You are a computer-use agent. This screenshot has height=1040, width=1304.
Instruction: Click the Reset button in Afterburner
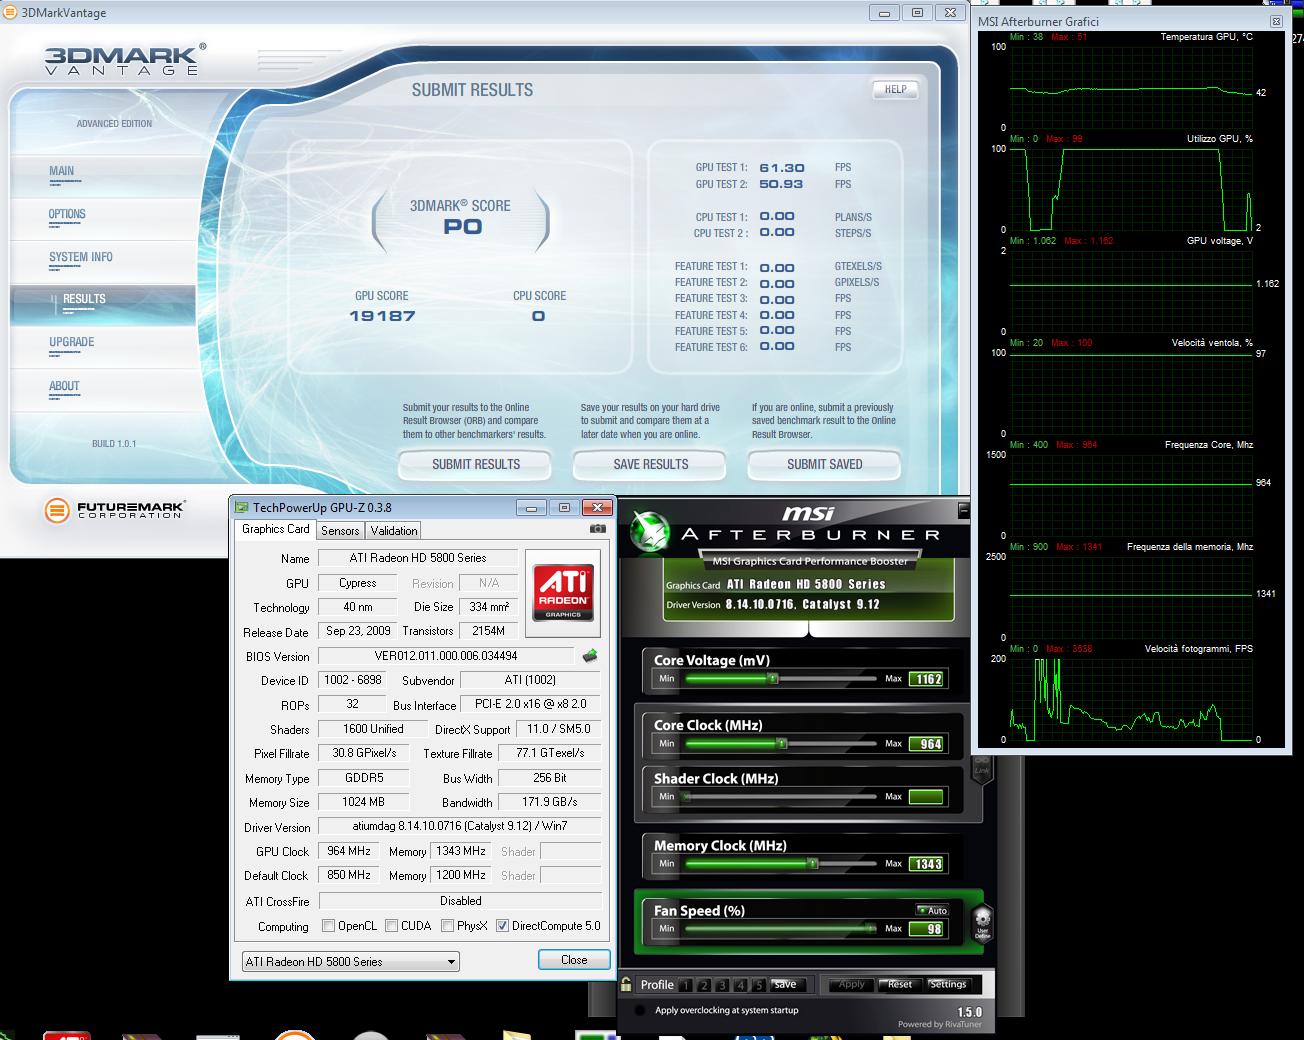tap(900, 984)
